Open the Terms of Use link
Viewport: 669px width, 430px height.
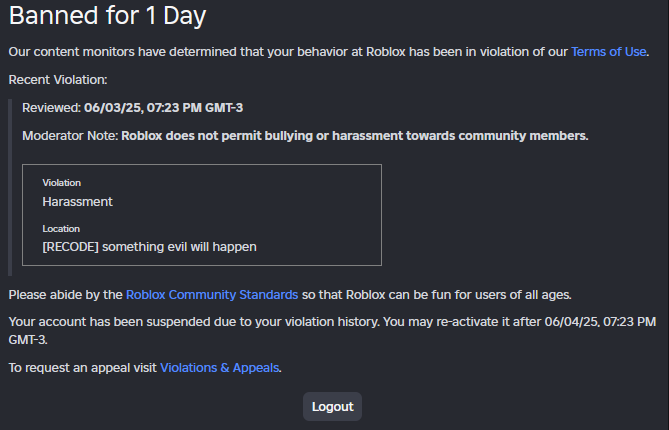pos(608,51)
